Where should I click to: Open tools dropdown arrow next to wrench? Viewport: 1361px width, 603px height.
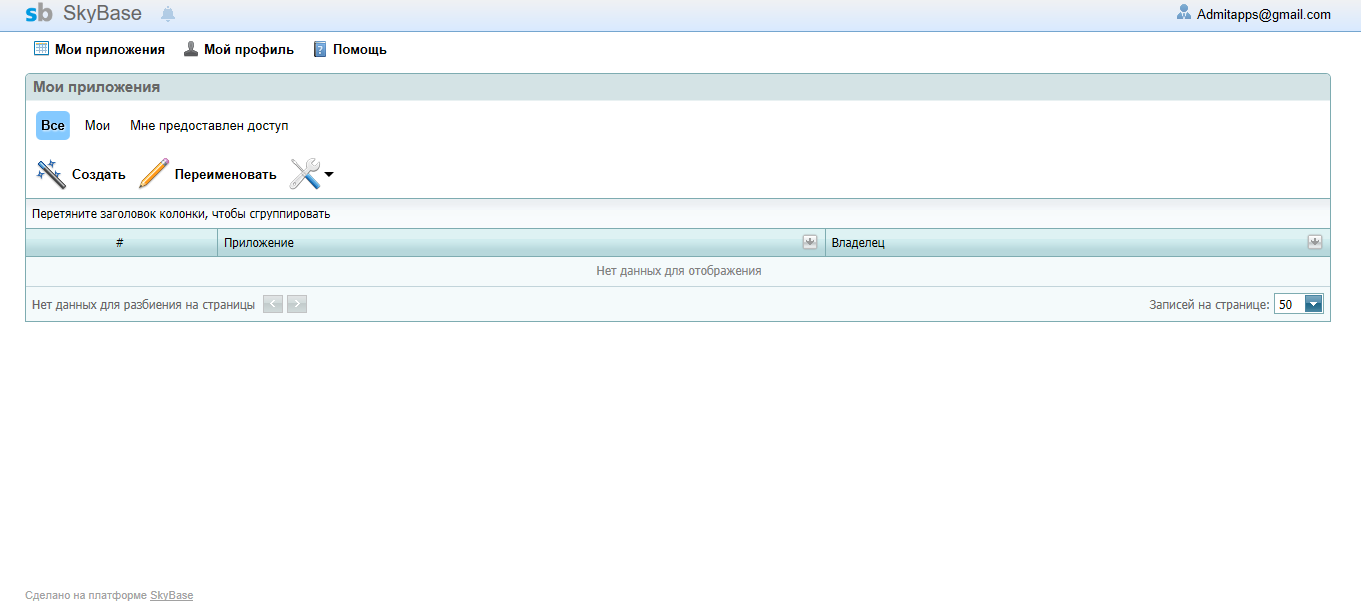(x=329, y=175)
